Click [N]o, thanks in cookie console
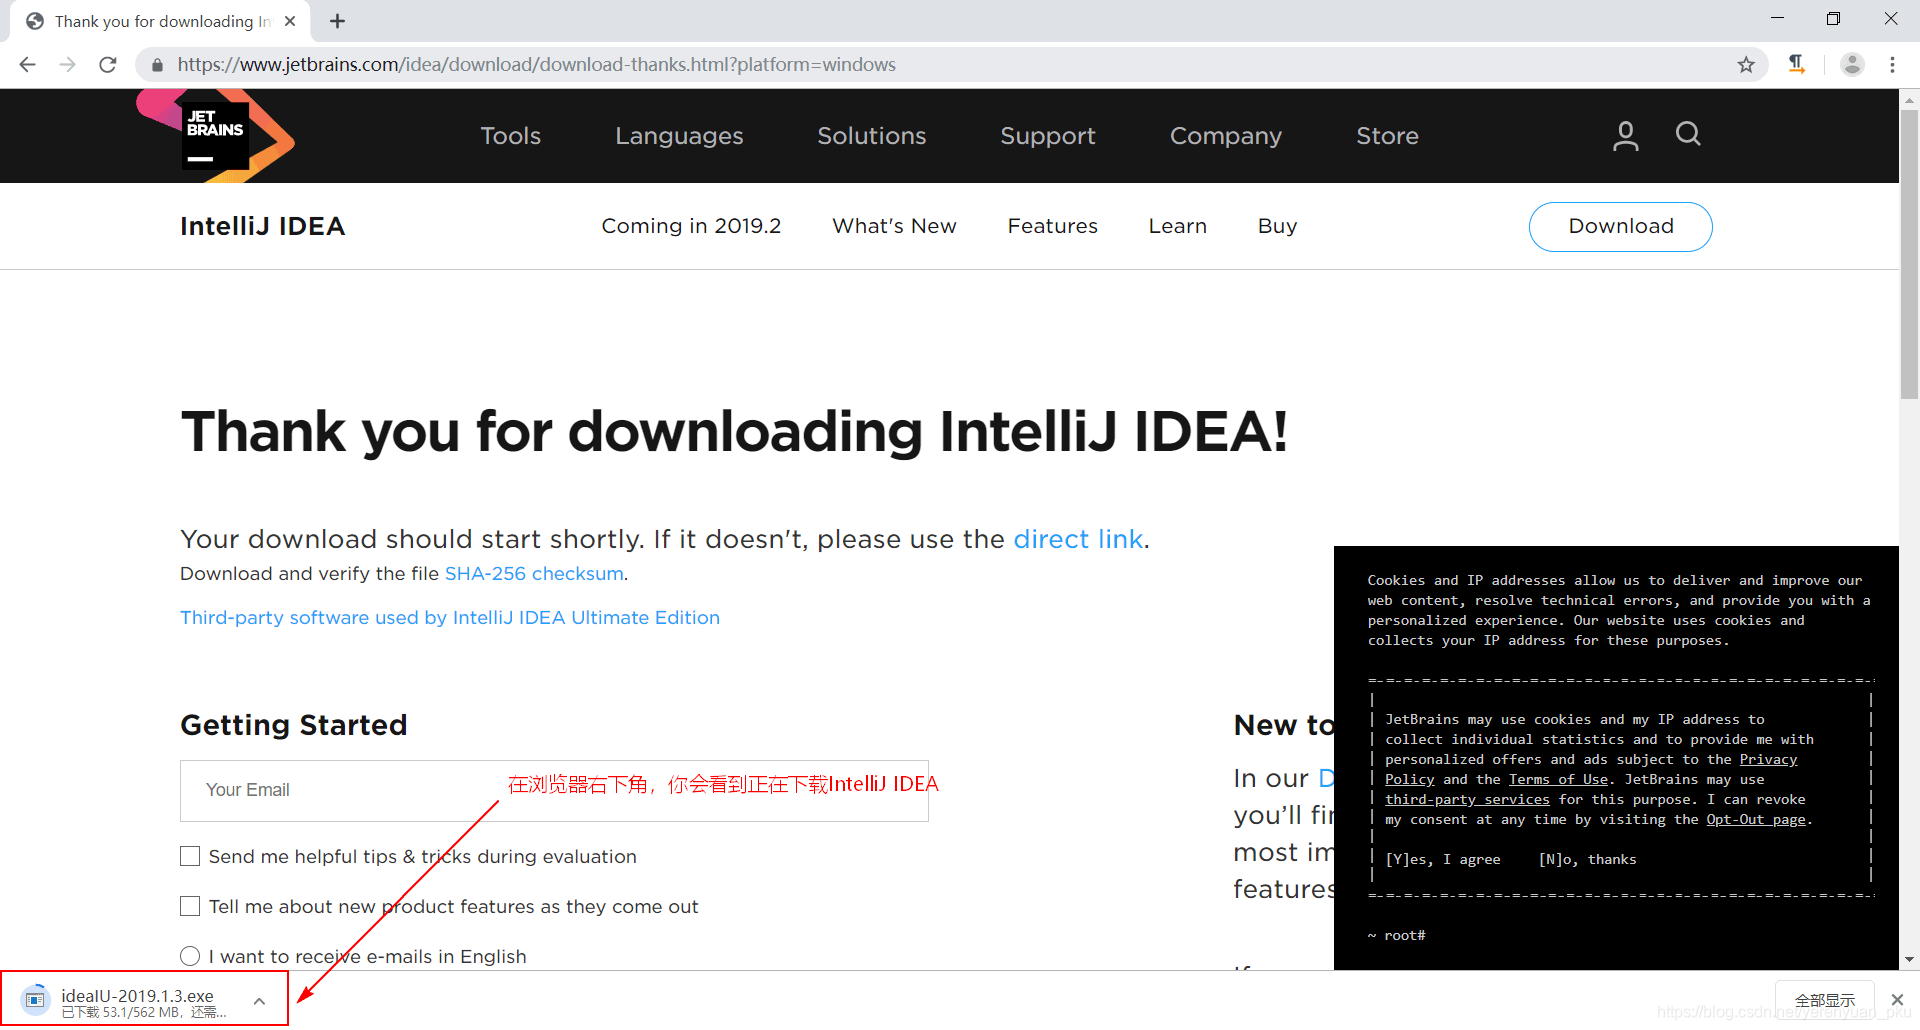 [x=1587, y=859]
